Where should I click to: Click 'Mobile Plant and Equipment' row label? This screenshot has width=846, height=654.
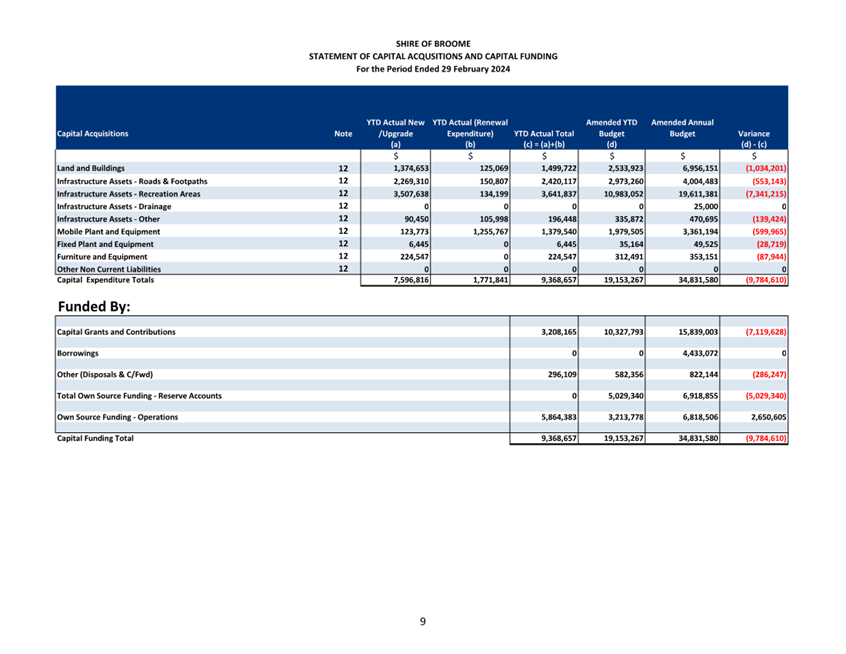tap(108, 231)
